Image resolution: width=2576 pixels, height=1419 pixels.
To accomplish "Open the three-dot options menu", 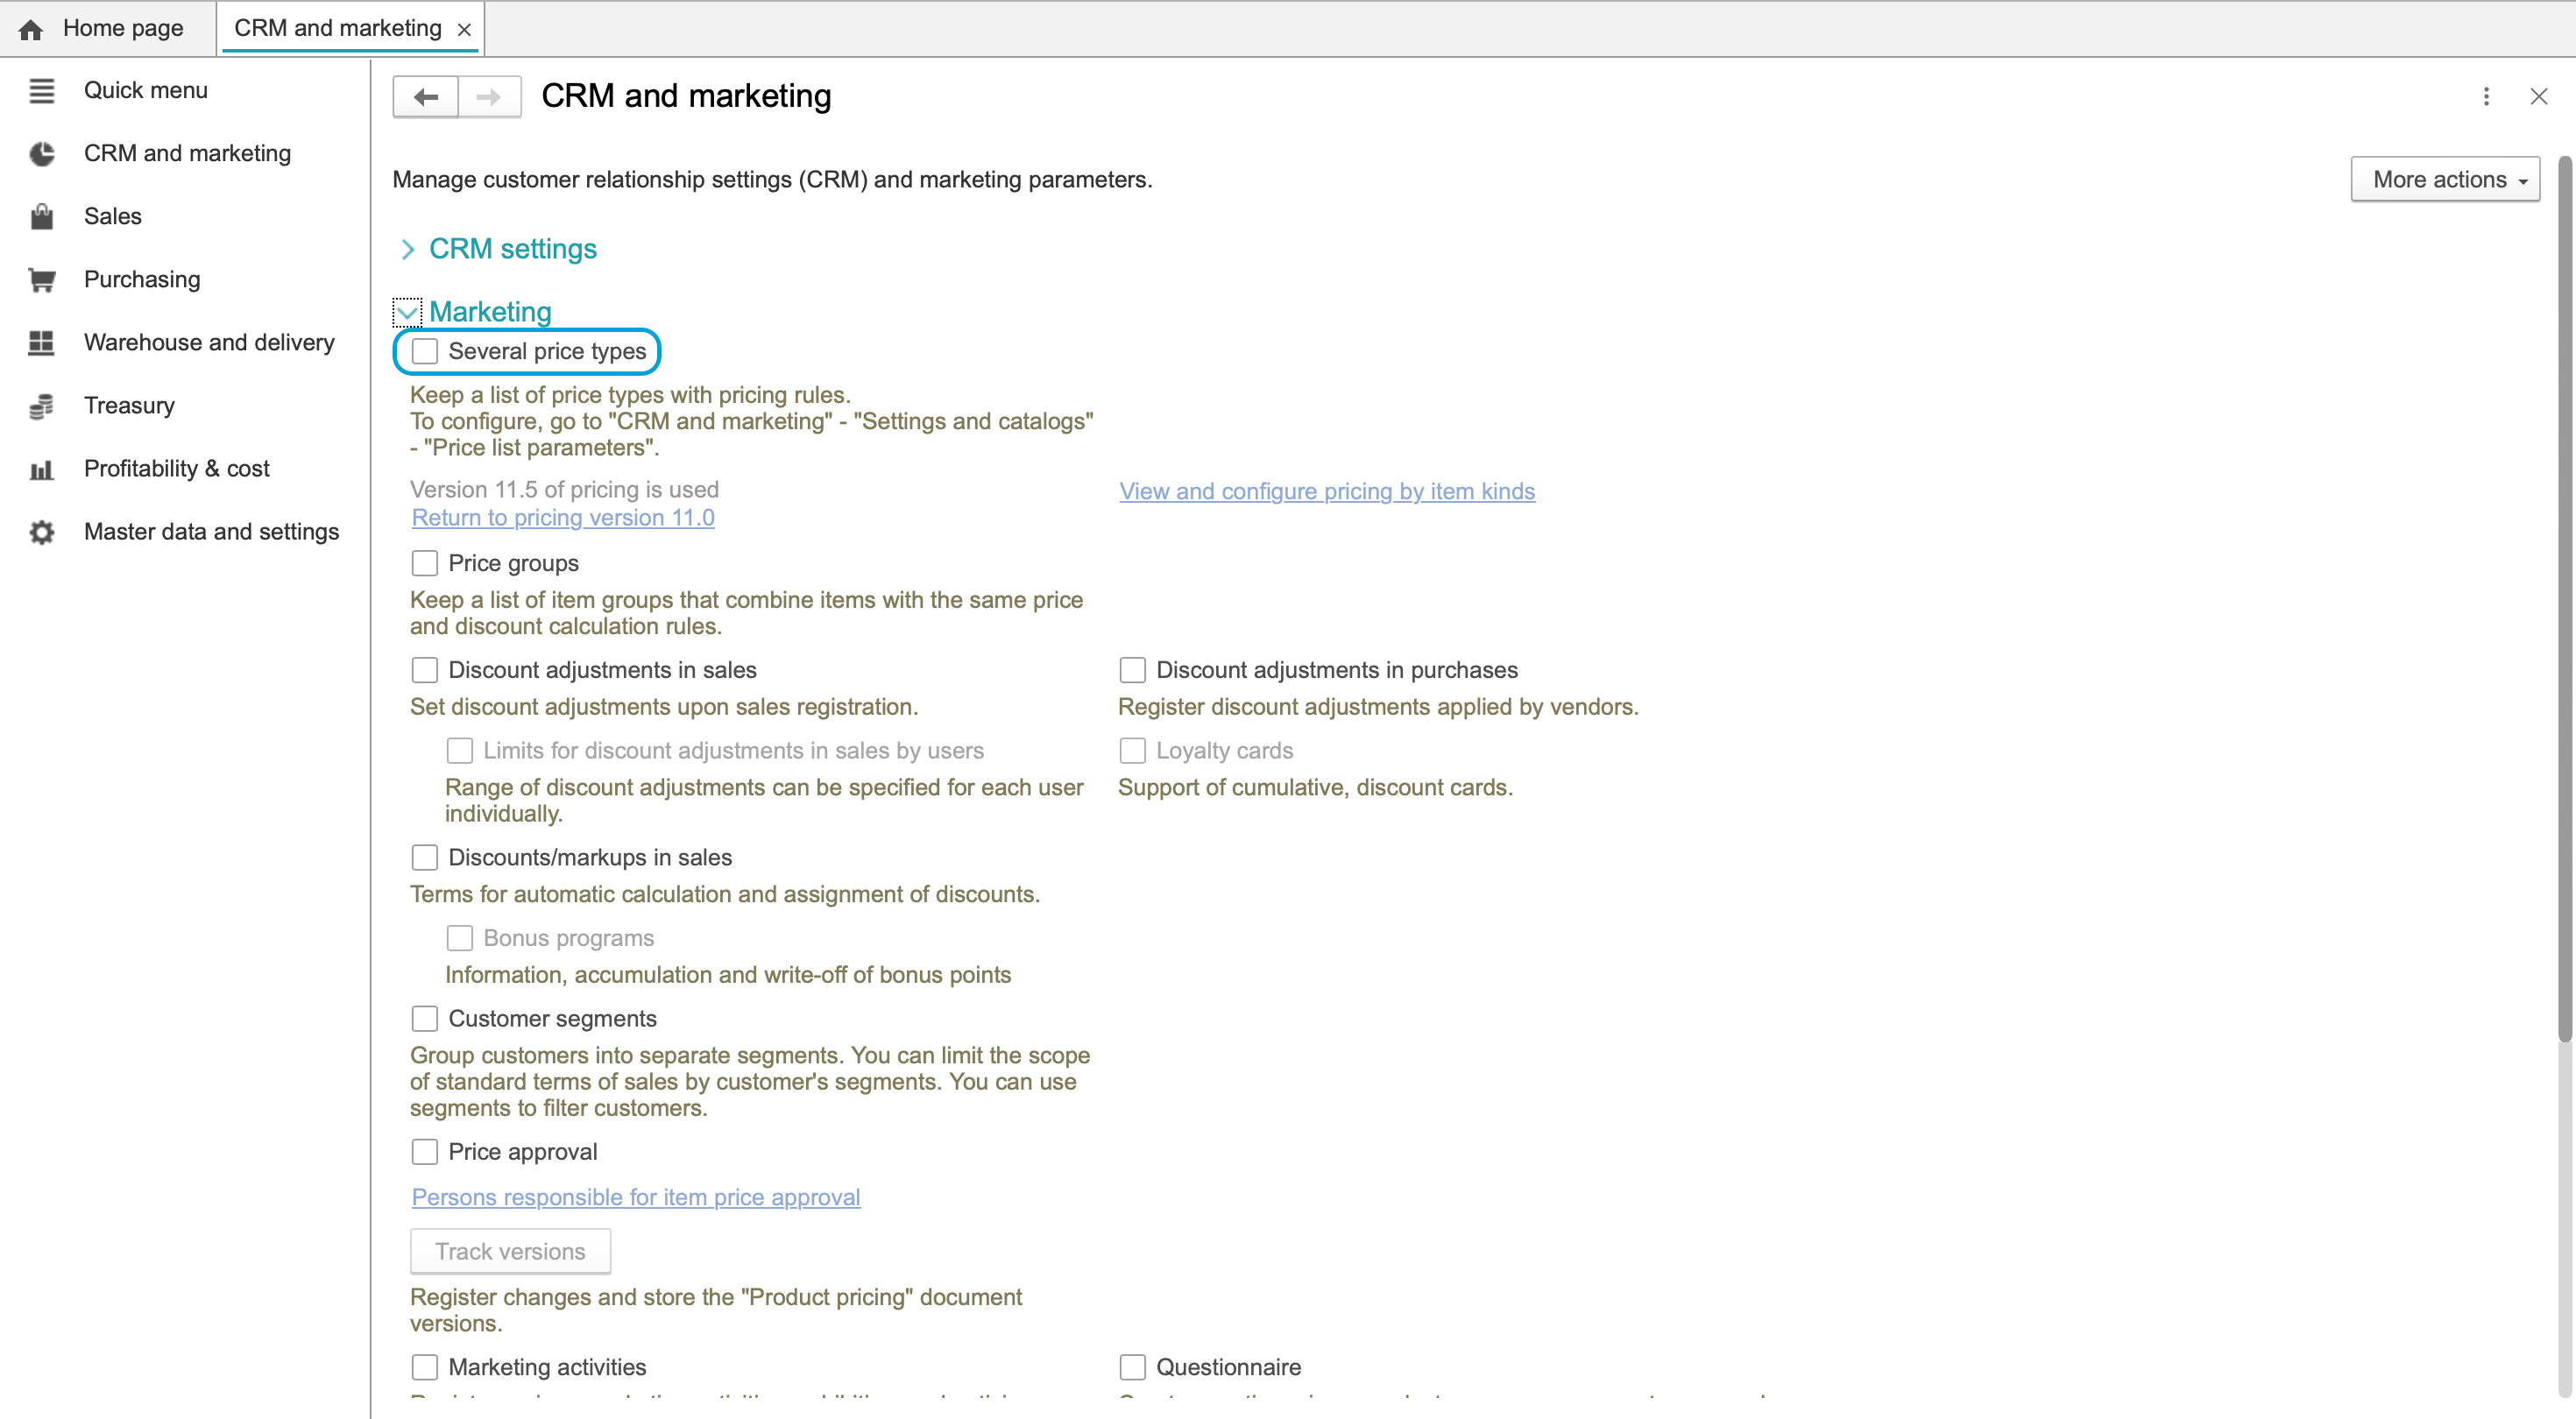I will [2486, 97].
